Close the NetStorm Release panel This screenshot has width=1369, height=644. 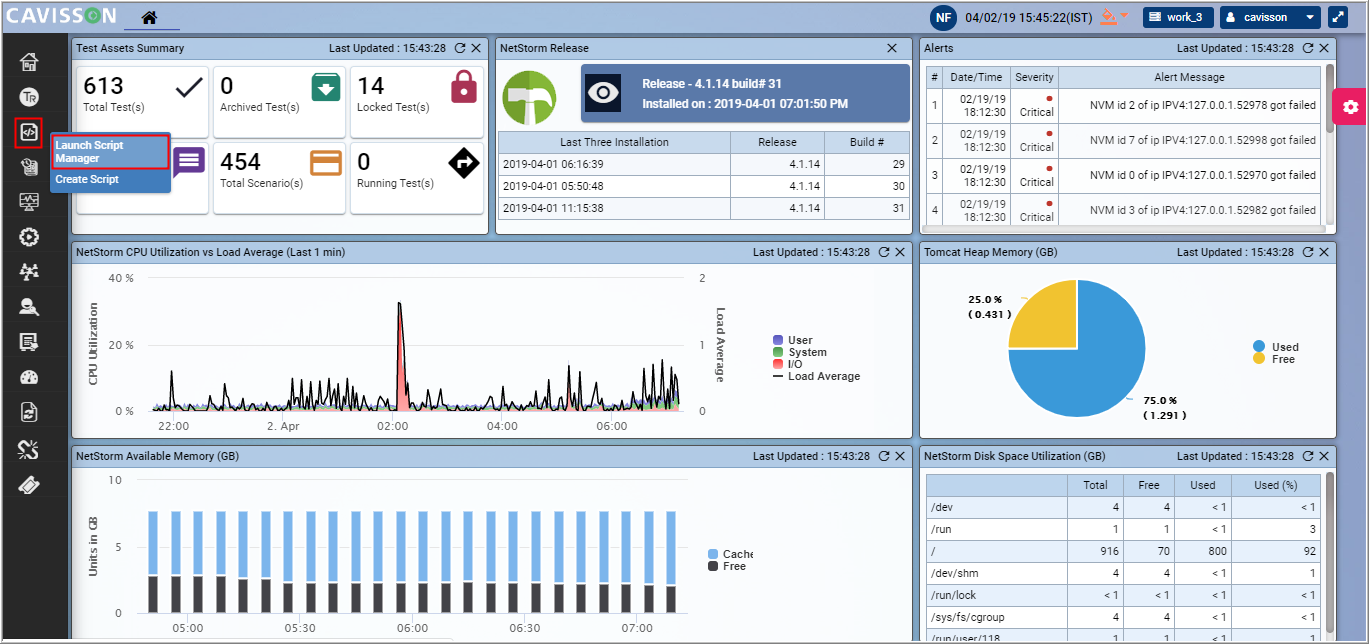(892, 48)
